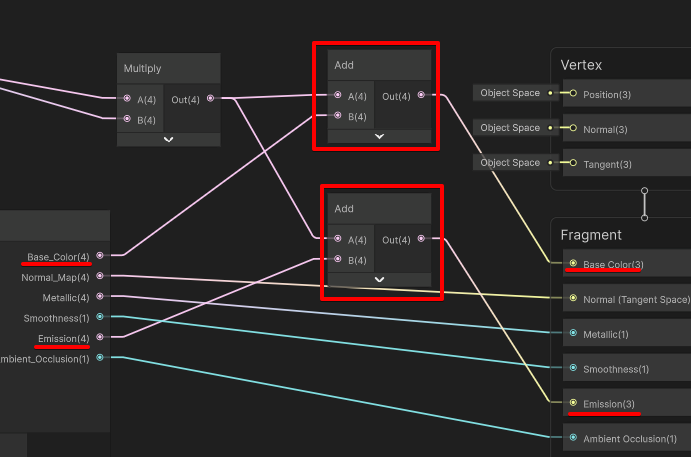Collapse the lower Add node using chevron
Screen dimensions: 691x457
point(379,280)
